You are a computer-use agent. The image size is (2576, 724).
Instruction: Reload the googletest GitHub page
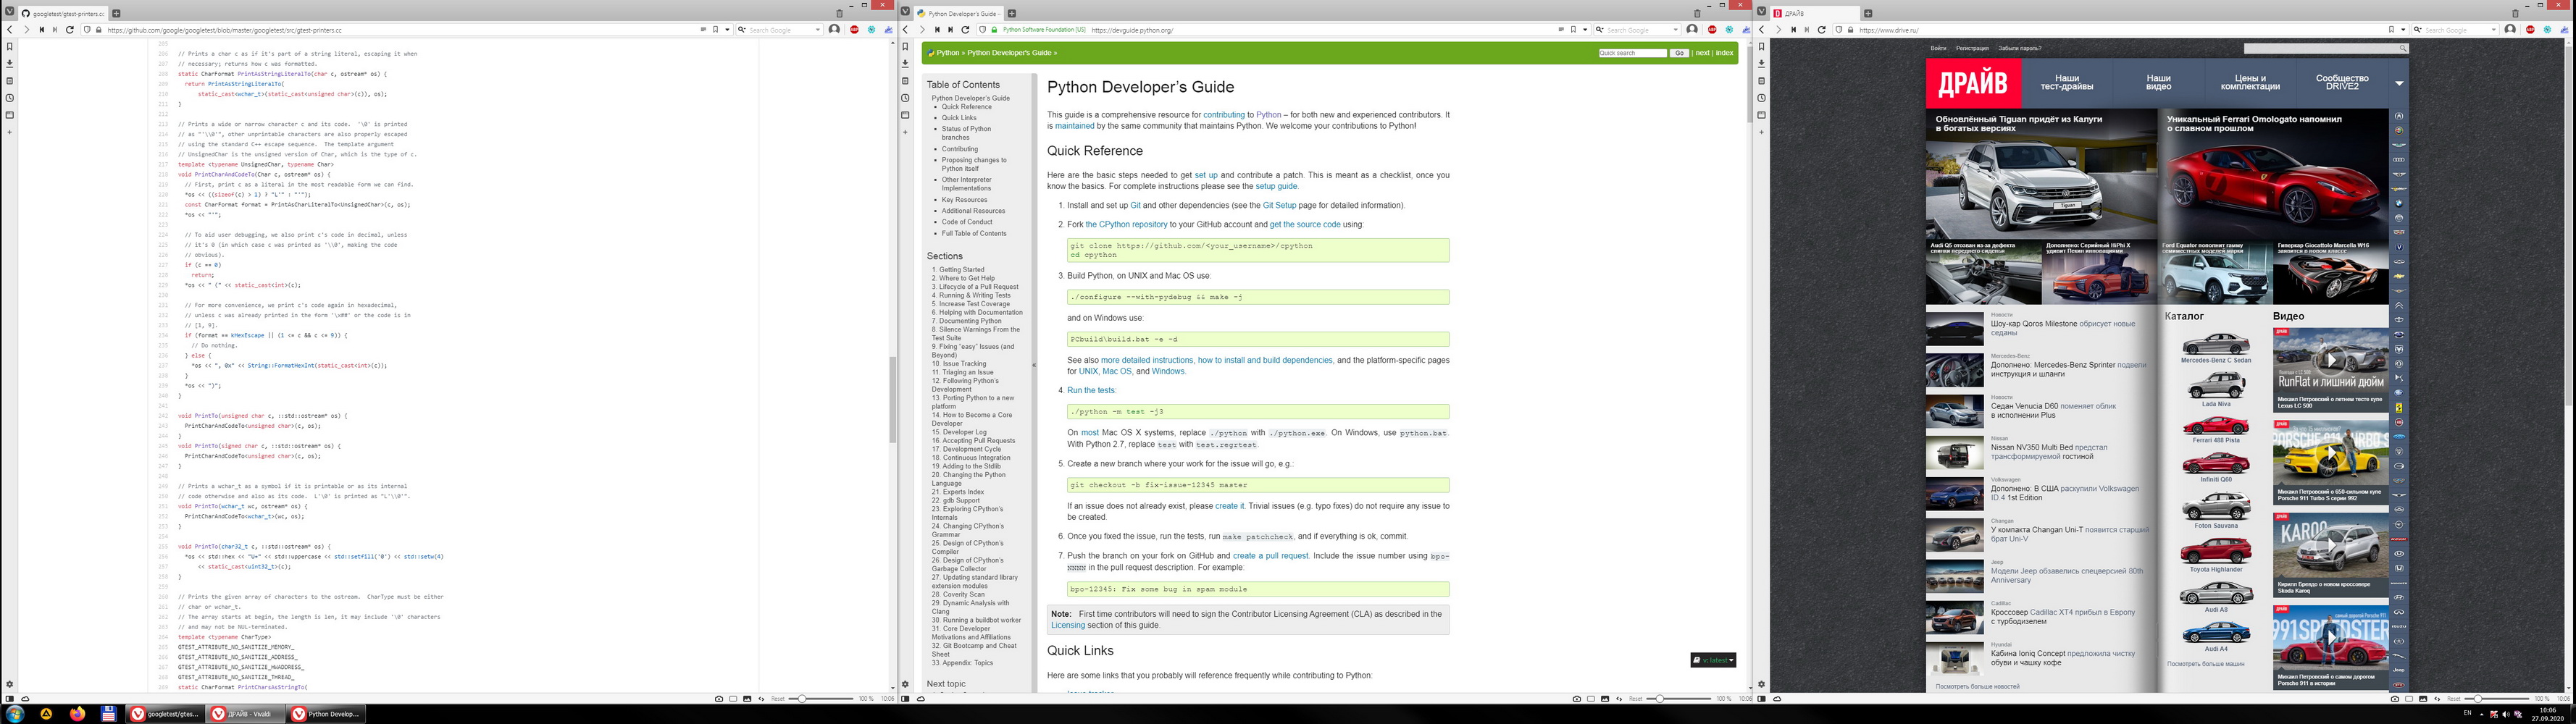(70, 30)
